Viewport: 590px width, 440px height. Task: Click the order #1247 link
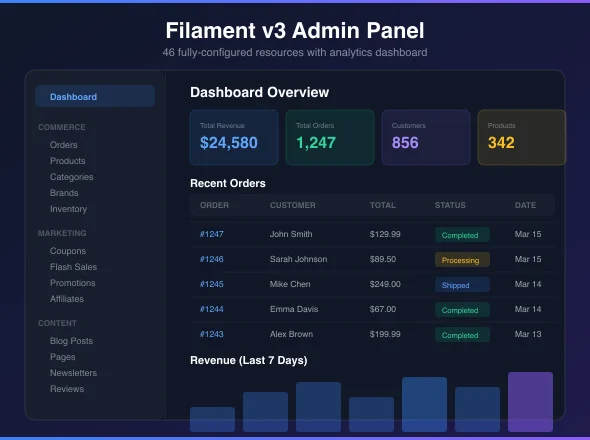pos(211,234)
